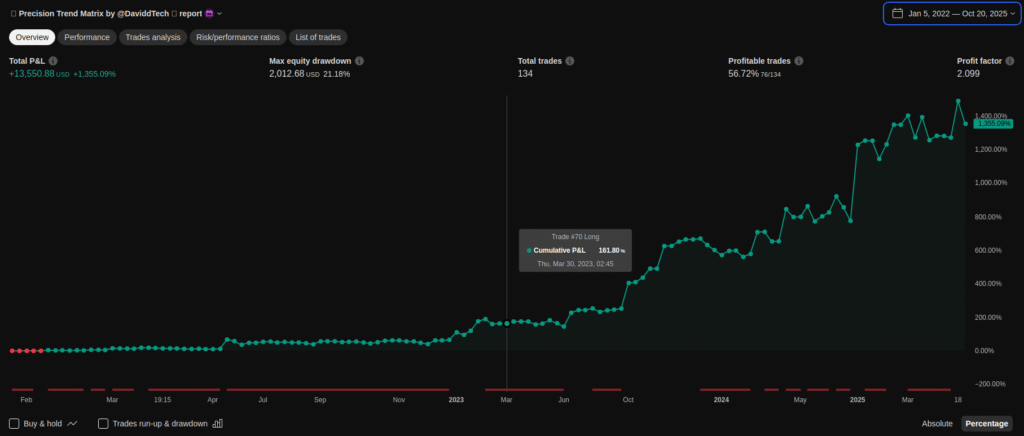Switch chart scale to Absolute
This screenshot has width=1024, height=436.
937,424
